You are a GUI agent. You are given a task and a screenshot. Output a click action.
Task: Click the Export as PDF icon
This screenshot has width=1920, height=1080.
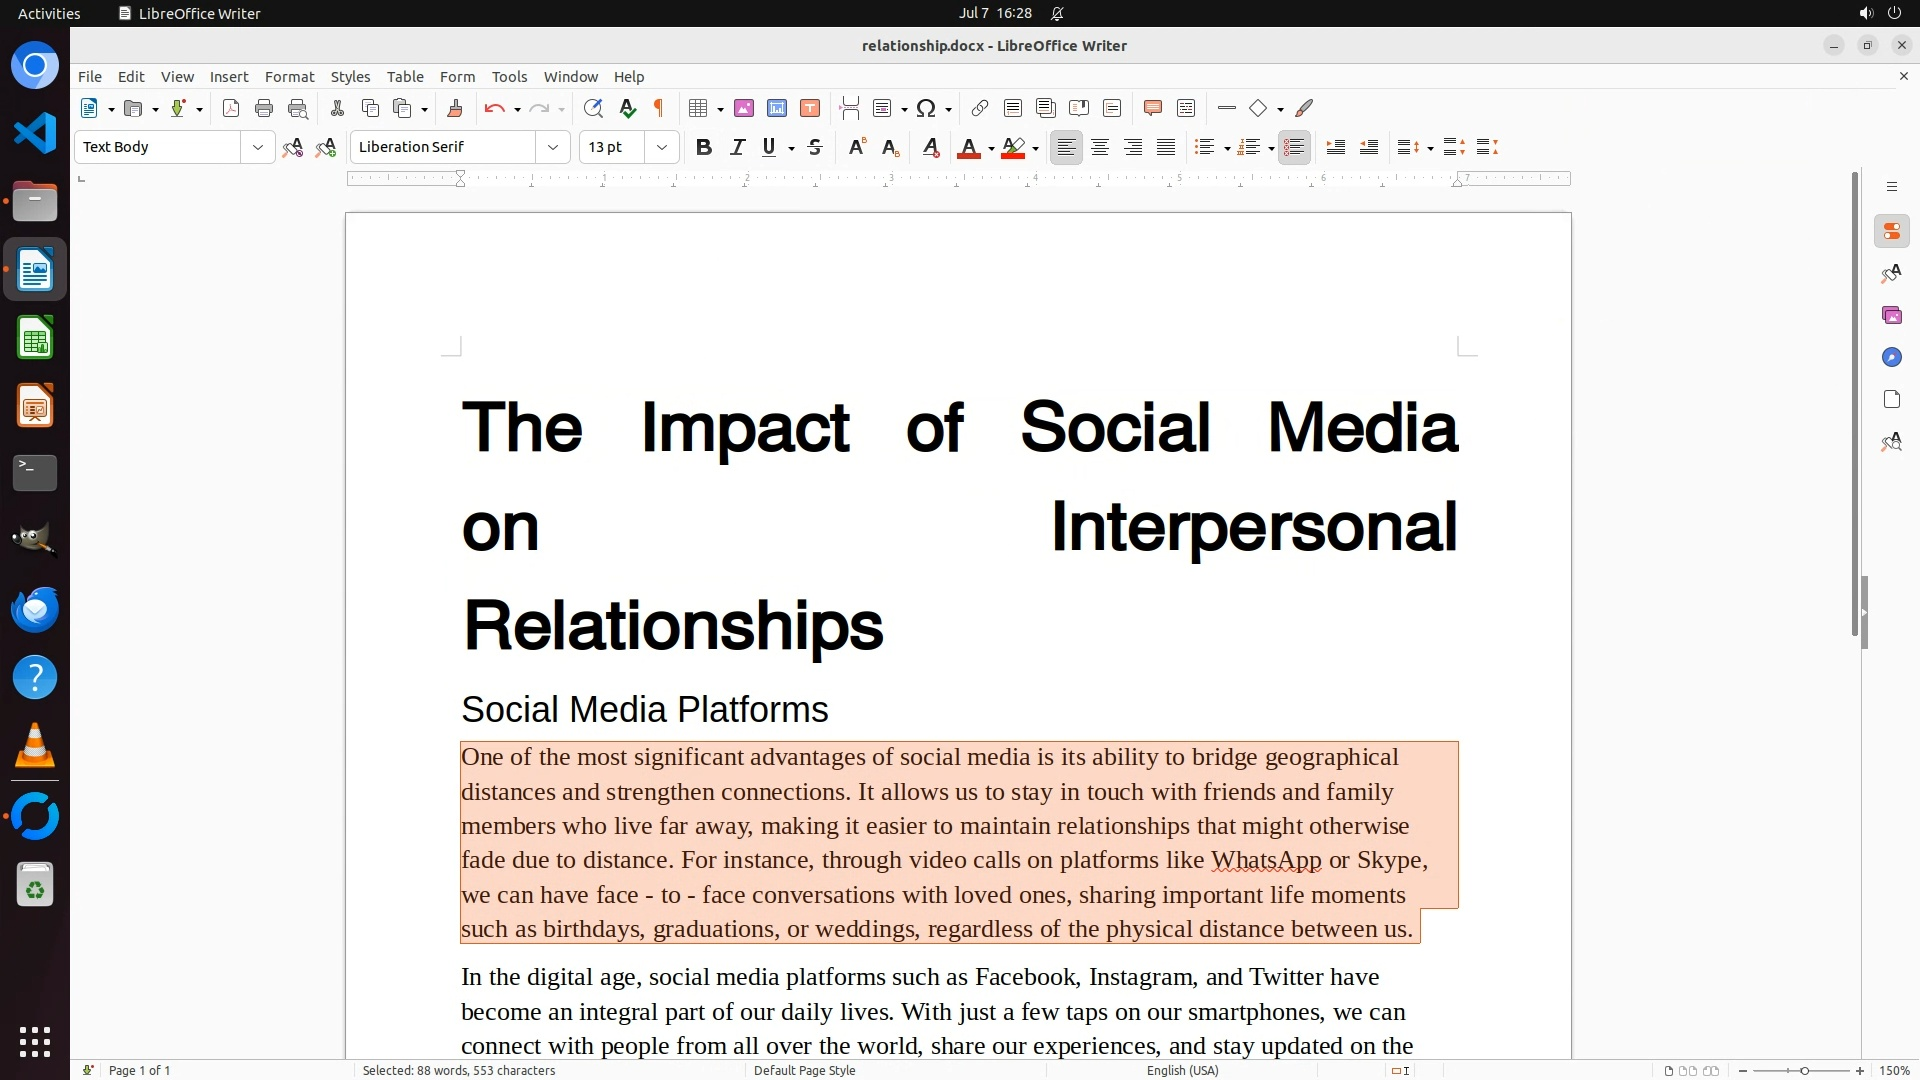click(x=231, y=108)
